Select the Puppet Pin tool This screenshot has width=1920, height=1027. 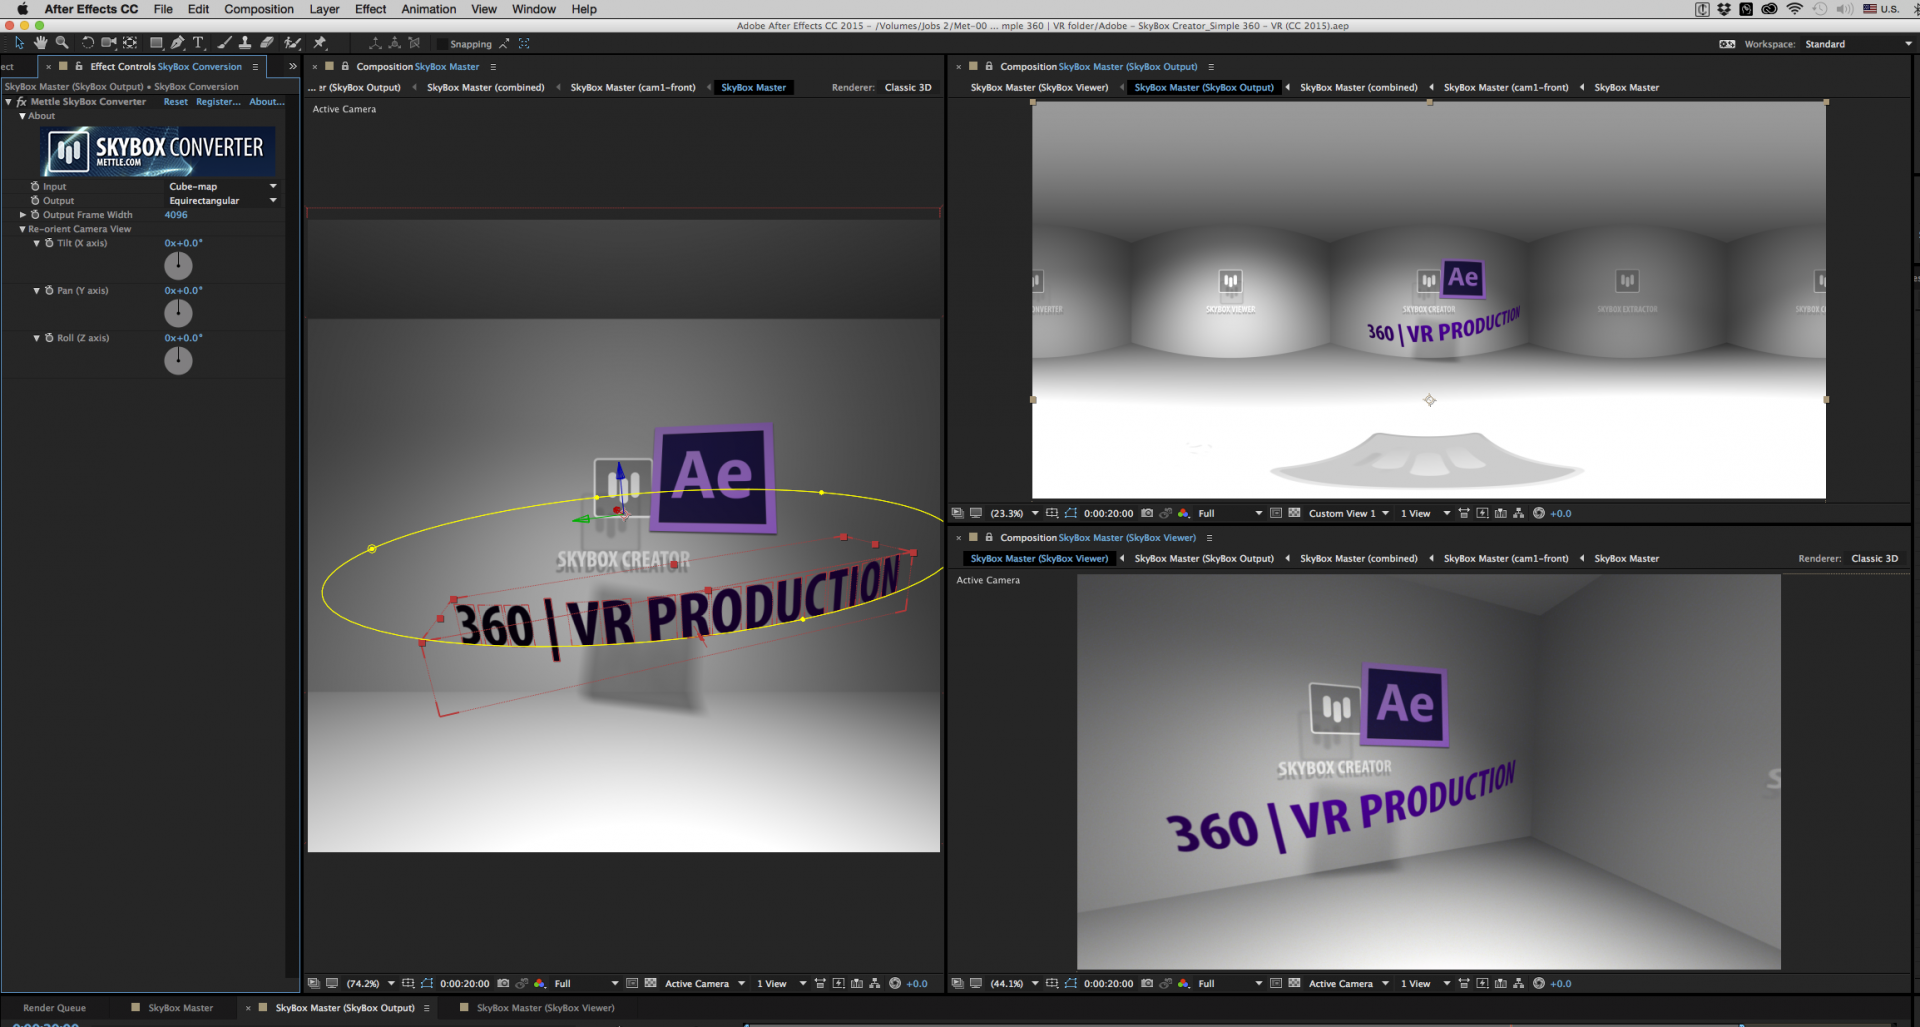pos(320,43)
